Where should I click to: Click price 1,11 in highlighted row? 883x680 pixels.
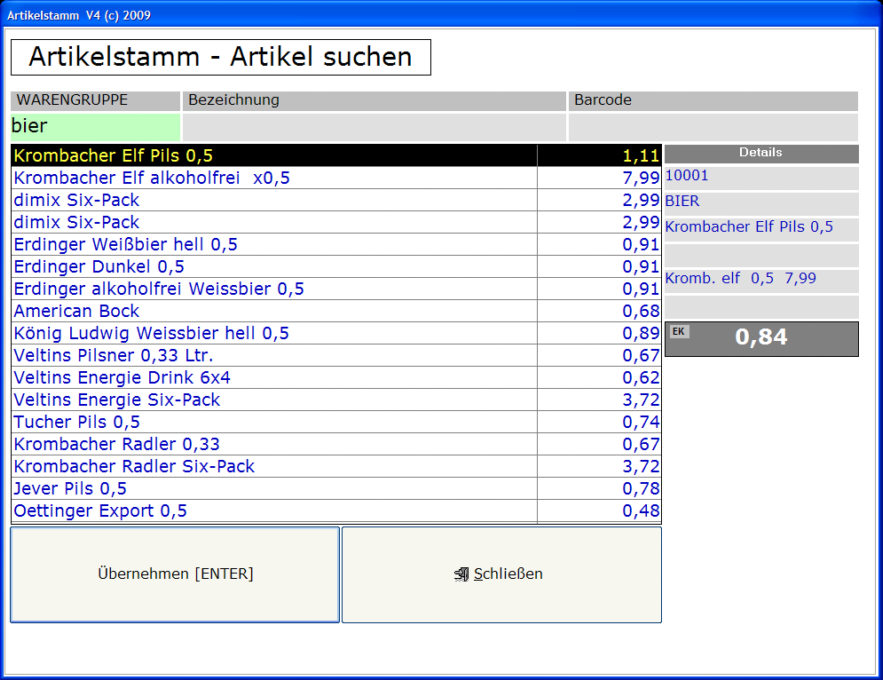coord(641,155)
